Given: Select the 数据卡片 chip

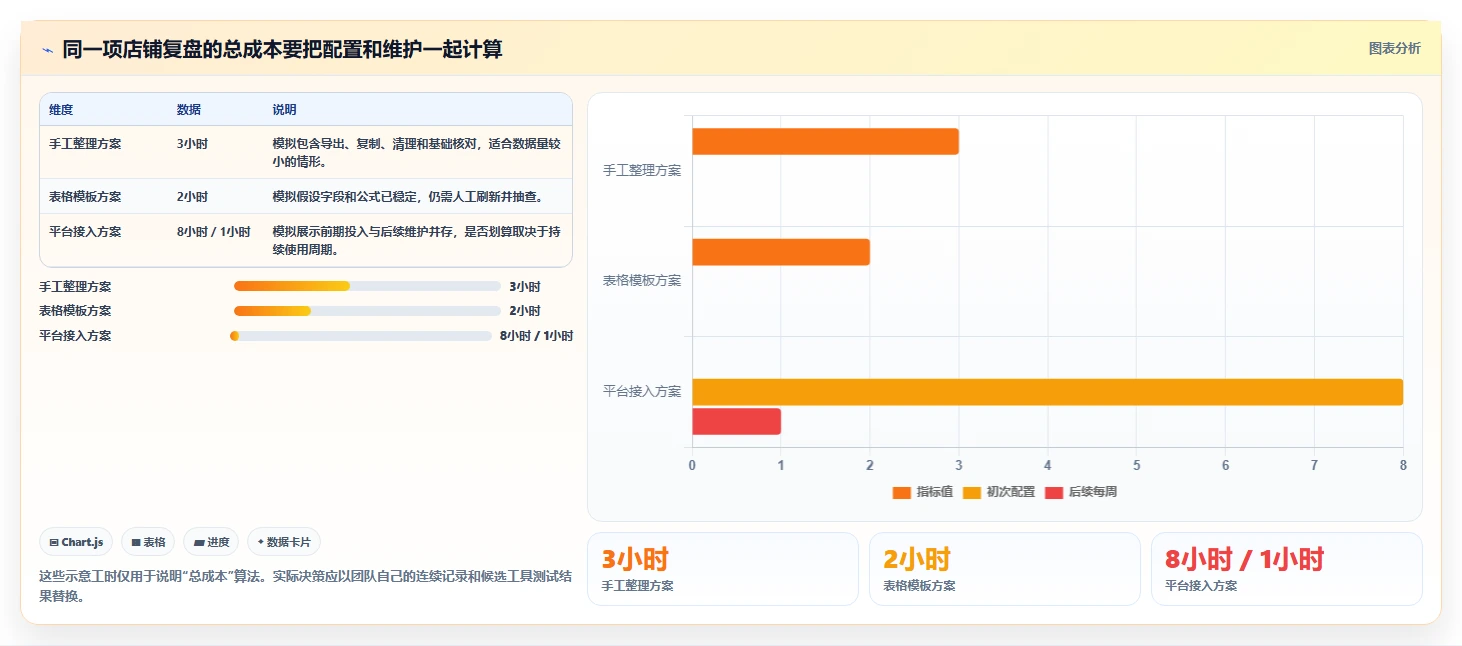Looking at the screenshot, I should tap(284, 542).
